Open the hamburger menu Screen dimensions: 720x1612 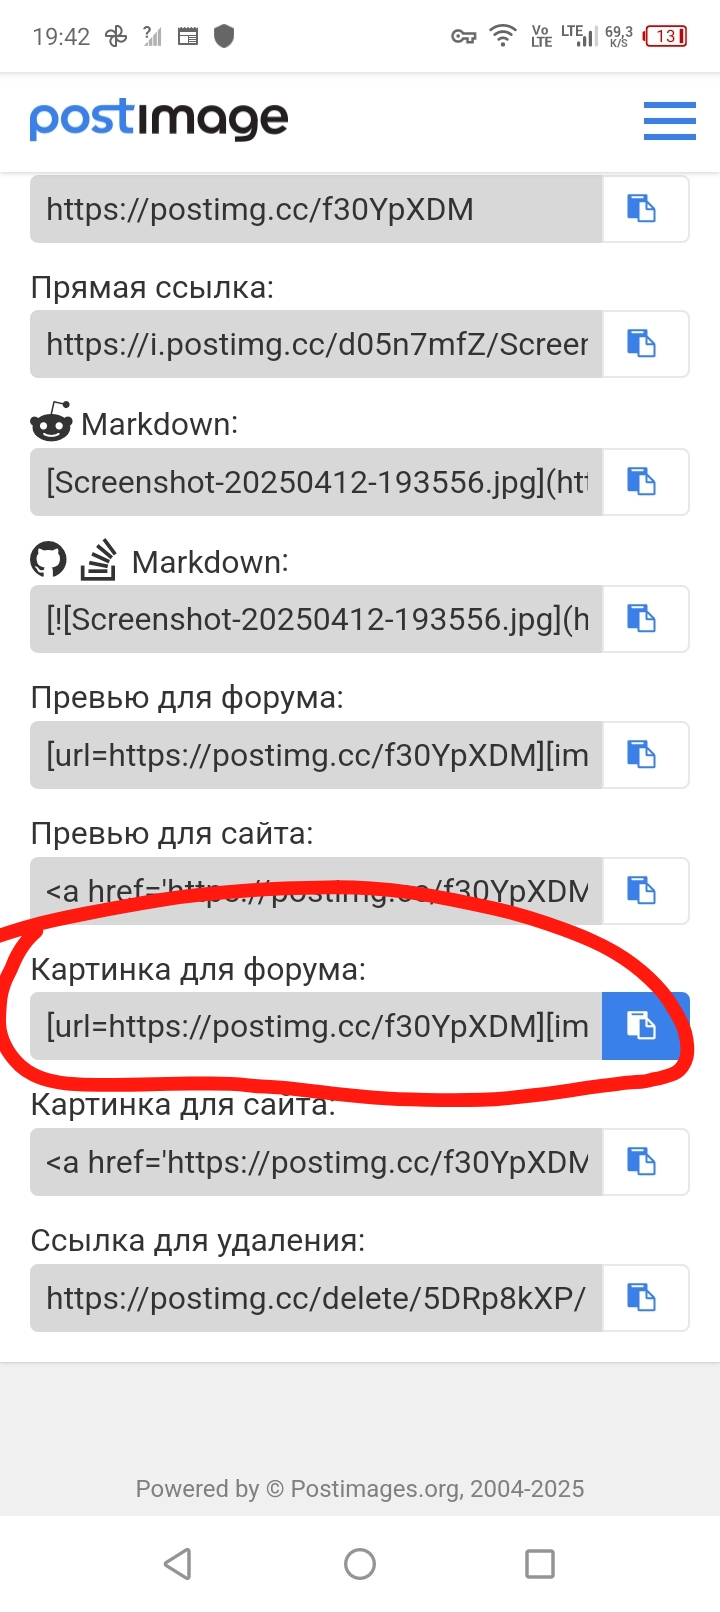tap(669, 121)
